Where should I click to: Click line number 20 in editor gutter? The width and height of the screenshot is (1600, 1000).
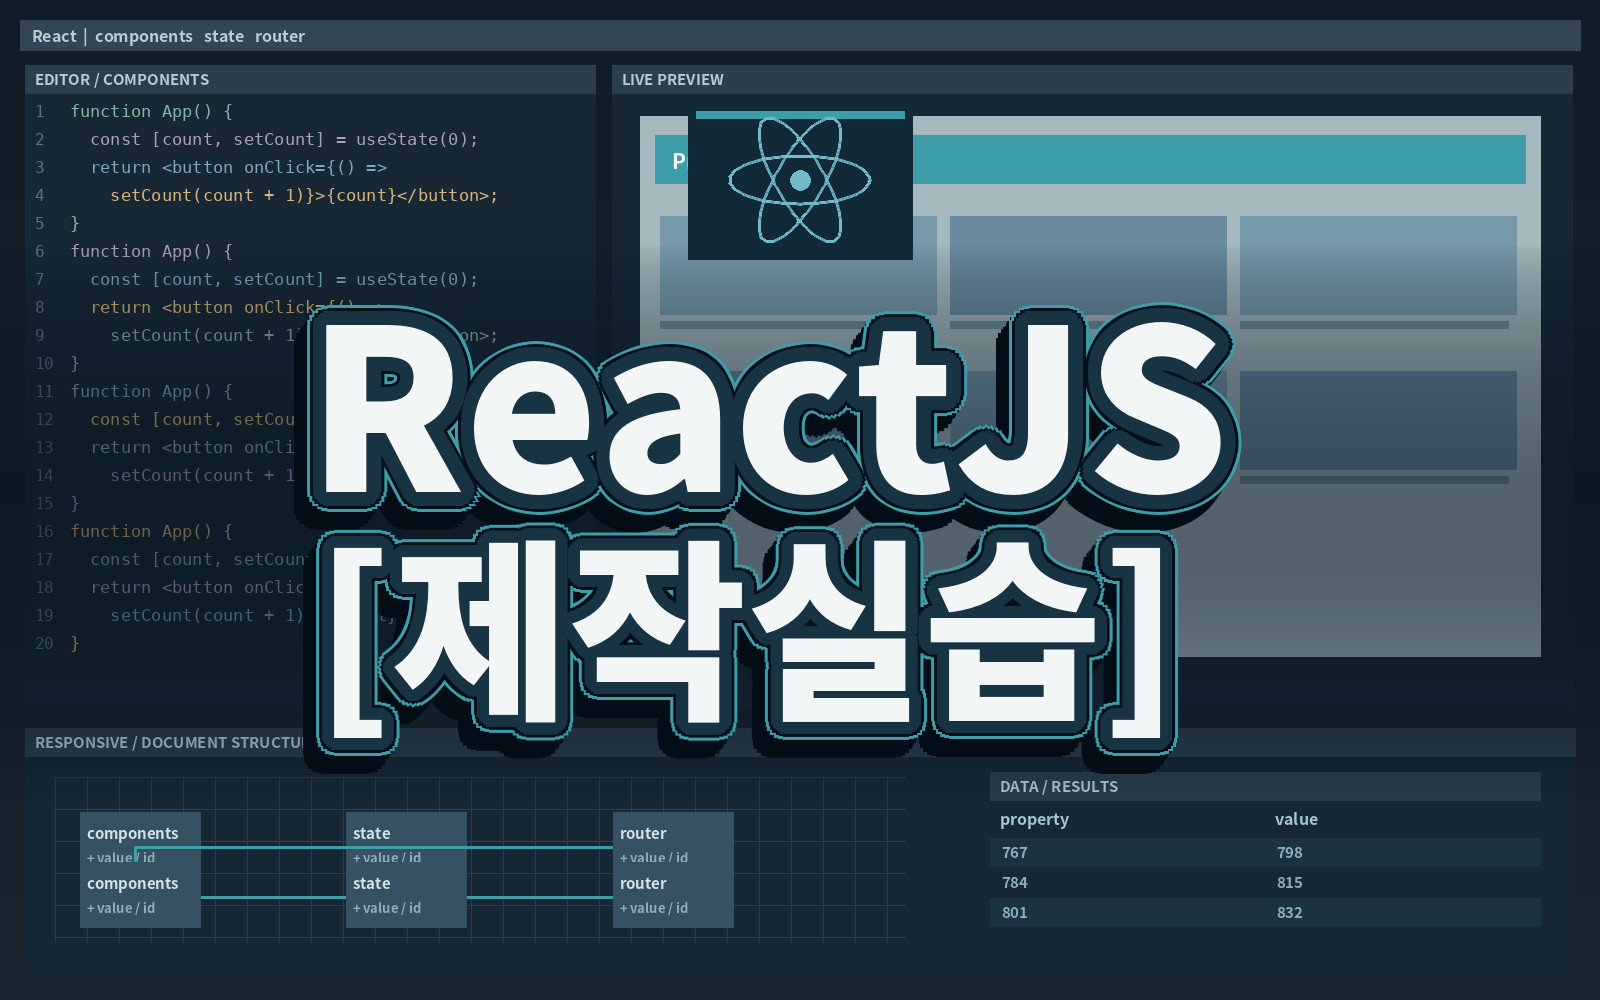45,643
